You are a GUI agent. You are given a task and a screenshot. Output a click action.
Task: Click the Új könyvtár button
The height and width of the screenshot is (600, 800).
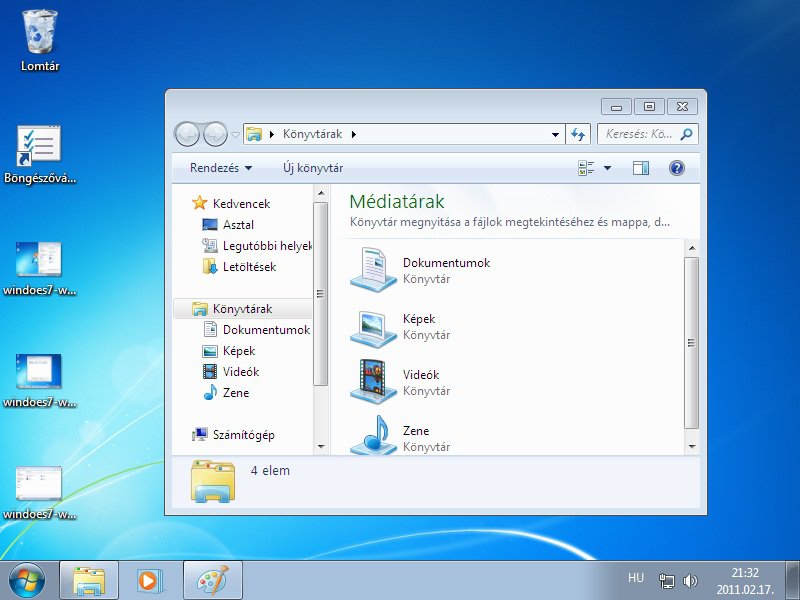313,168
